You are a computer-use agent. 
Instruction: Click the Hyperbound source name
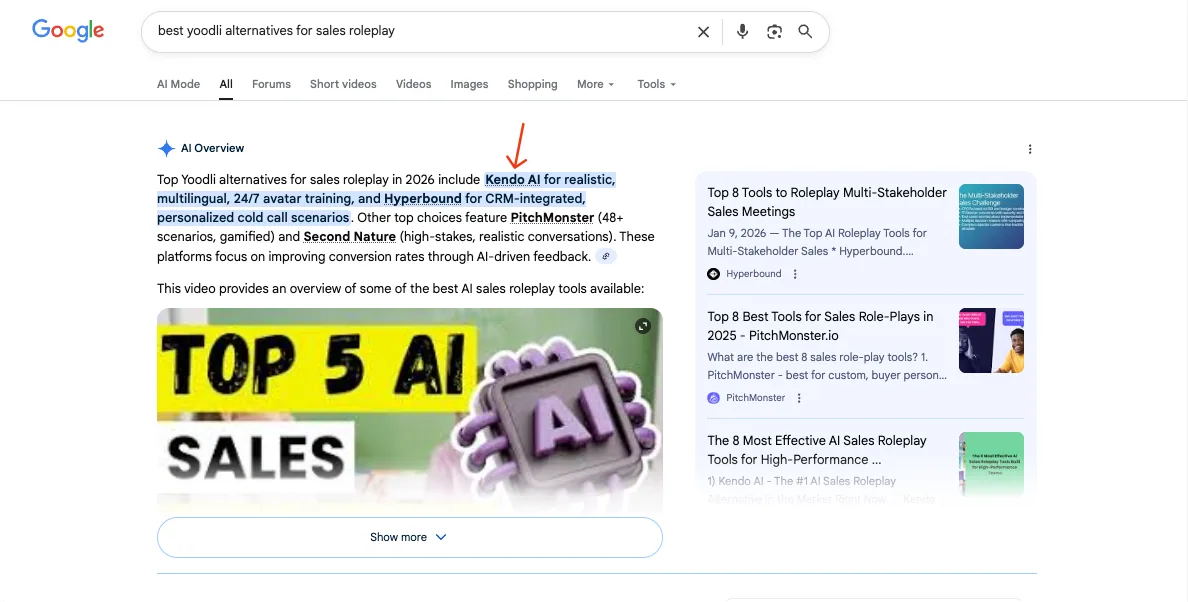(753, 274)
